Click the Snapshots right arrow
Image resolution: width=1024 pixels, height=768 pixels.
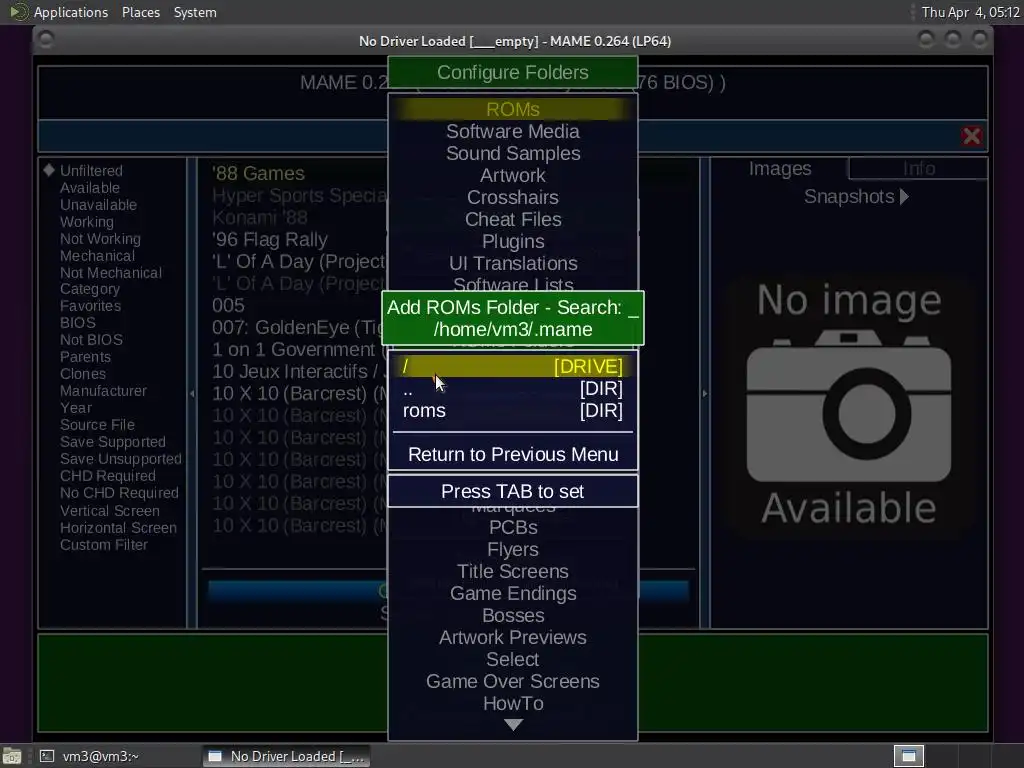pos(904,197)
